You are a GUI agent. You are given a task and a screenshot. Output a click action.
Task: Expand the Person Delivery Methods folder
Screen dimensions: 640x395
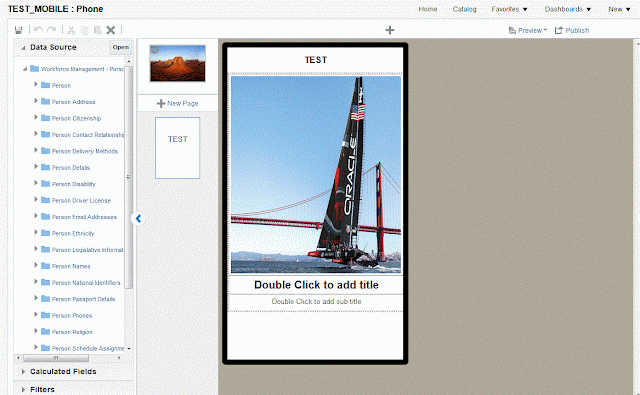[36, 150]
